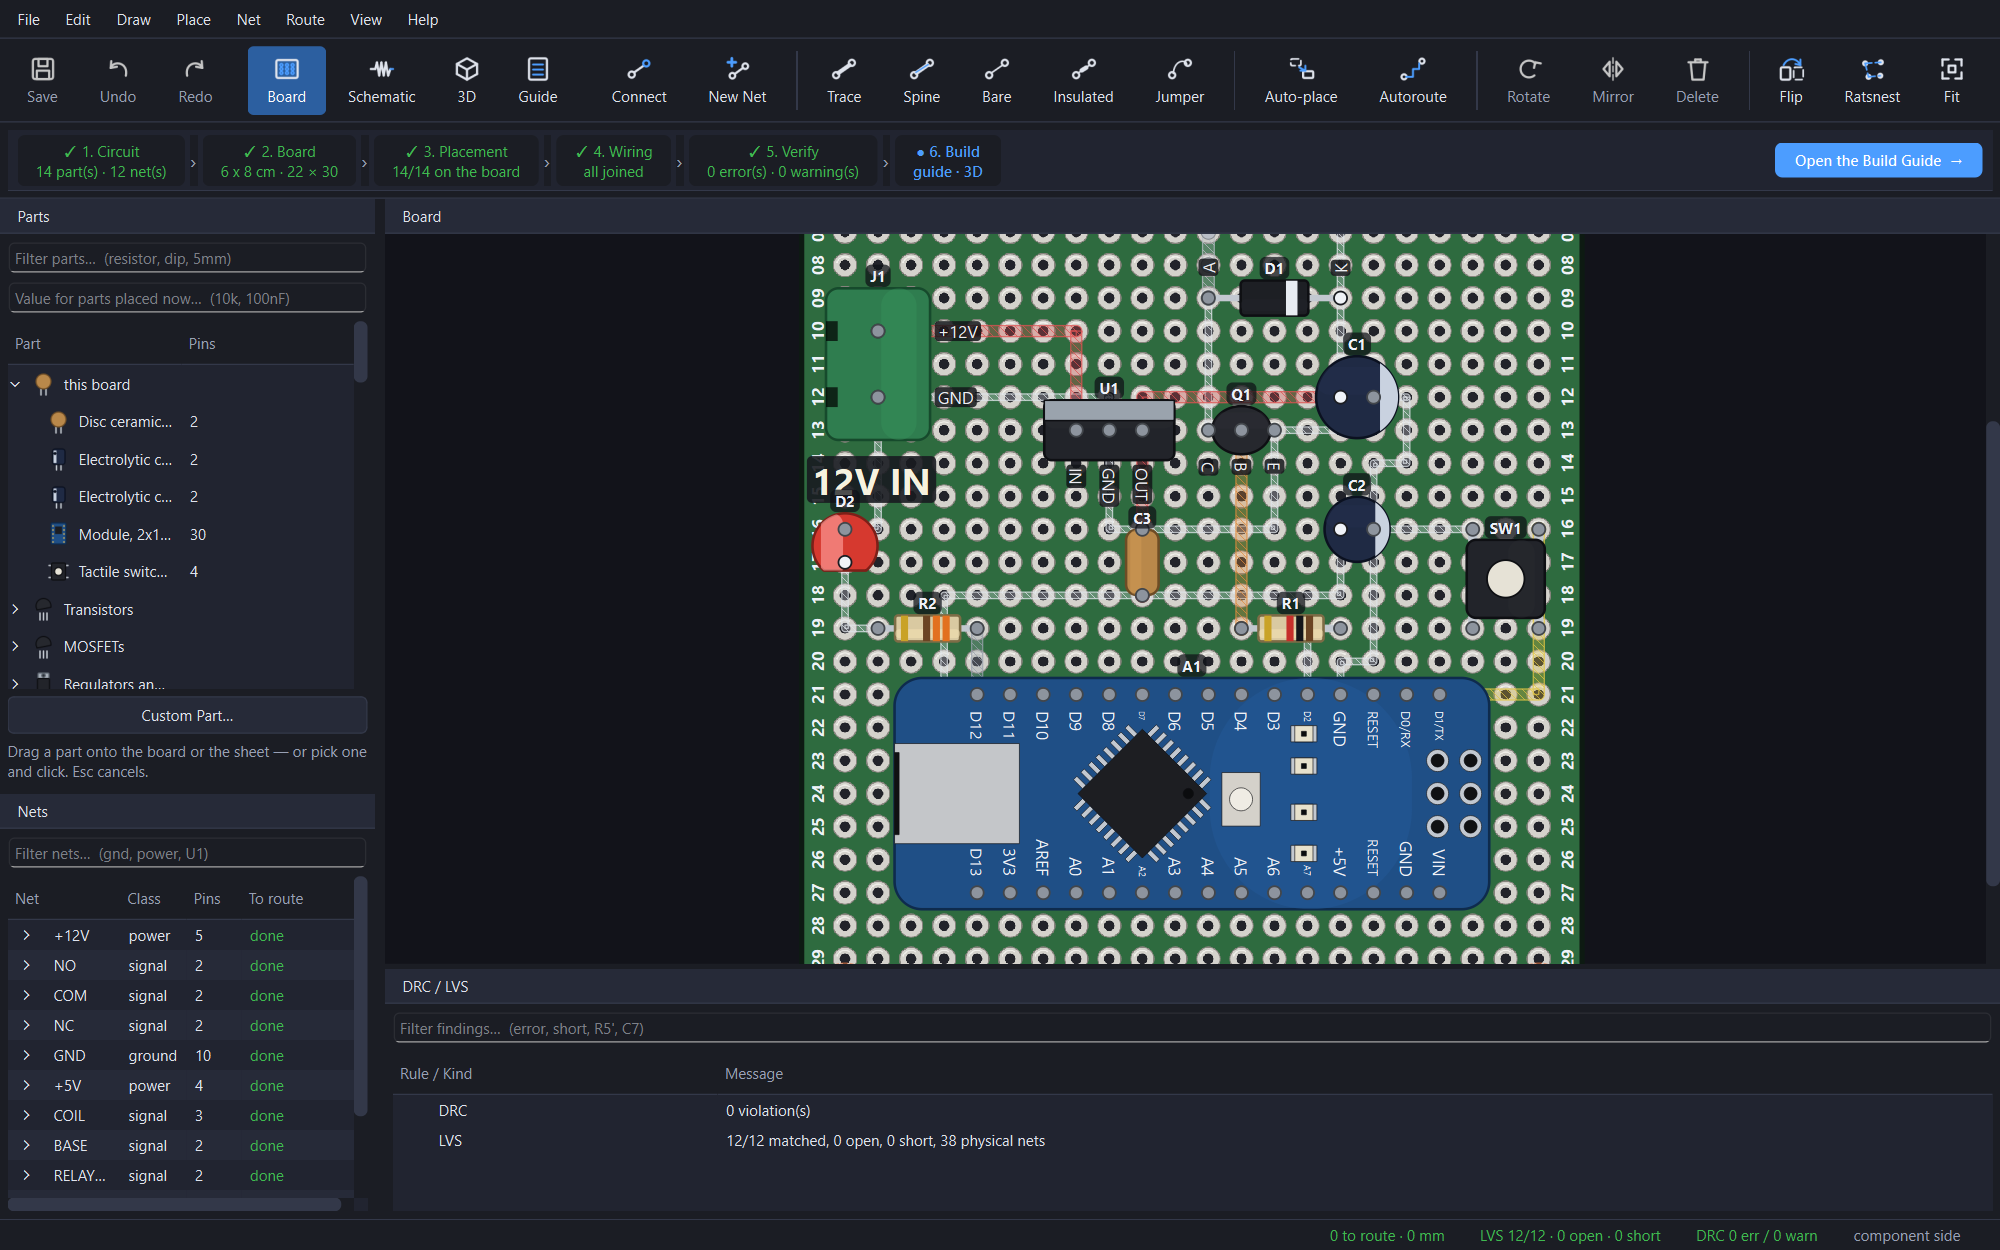The height and width of the screenshot is (1250, 2000).
Task: Click the value for parts field
Action: pos(187,298)
